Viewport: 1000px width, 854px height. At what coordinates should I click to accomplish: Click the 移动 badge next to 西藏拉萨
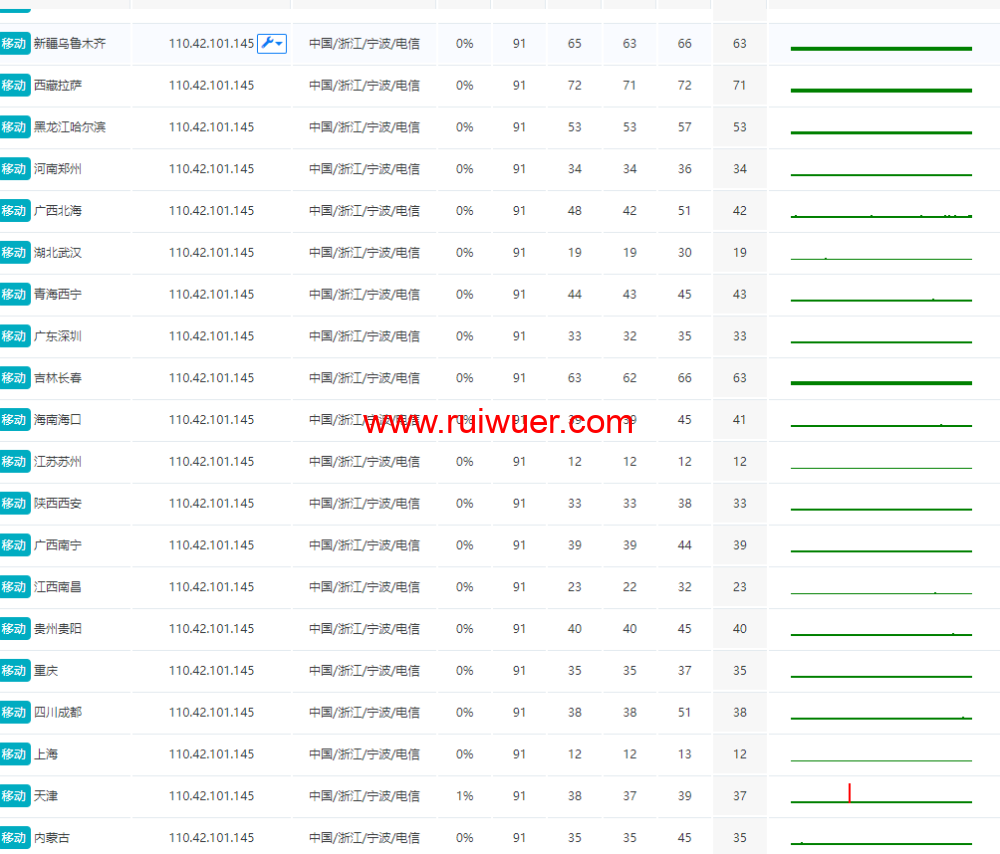[14, 86]
